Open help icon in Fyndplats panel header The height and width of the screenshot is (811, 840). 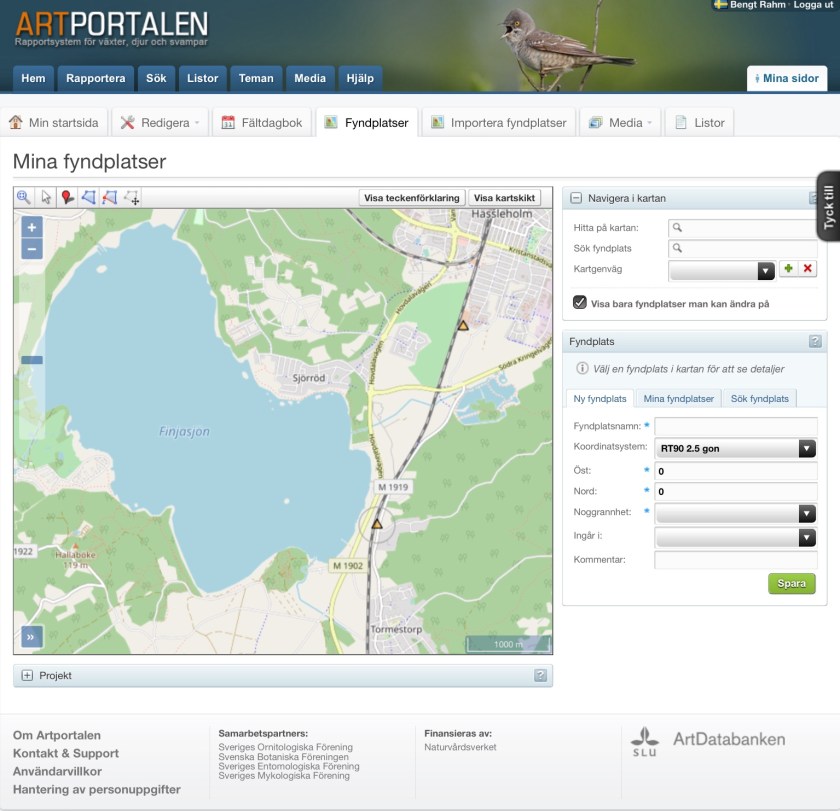[x=816, y=342]
